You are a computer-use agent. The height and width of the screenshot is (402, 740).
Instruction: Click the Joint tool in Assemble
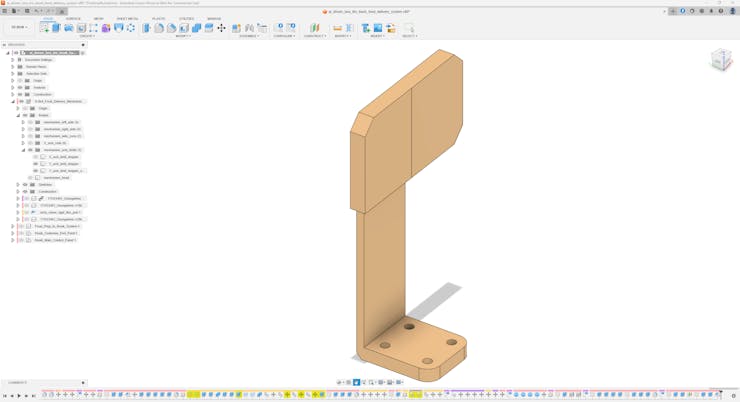[x=249, y=28]
